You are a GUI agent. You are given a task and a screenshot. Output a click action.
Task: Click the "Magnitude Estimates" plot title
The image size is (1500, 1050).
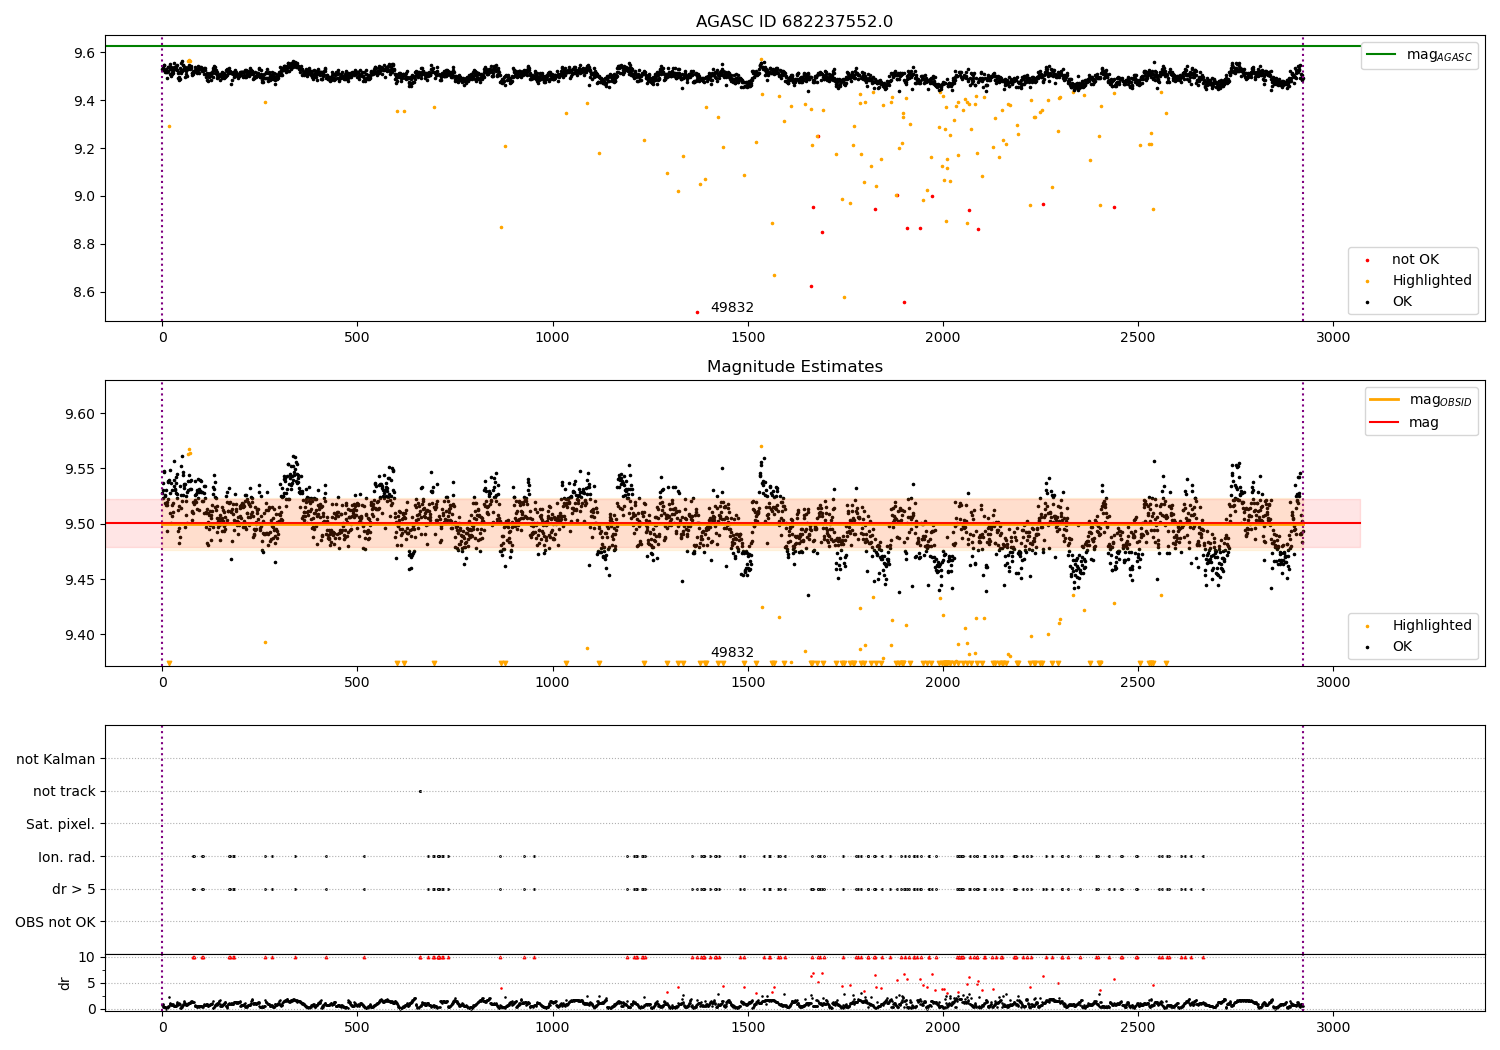(795, 367)
